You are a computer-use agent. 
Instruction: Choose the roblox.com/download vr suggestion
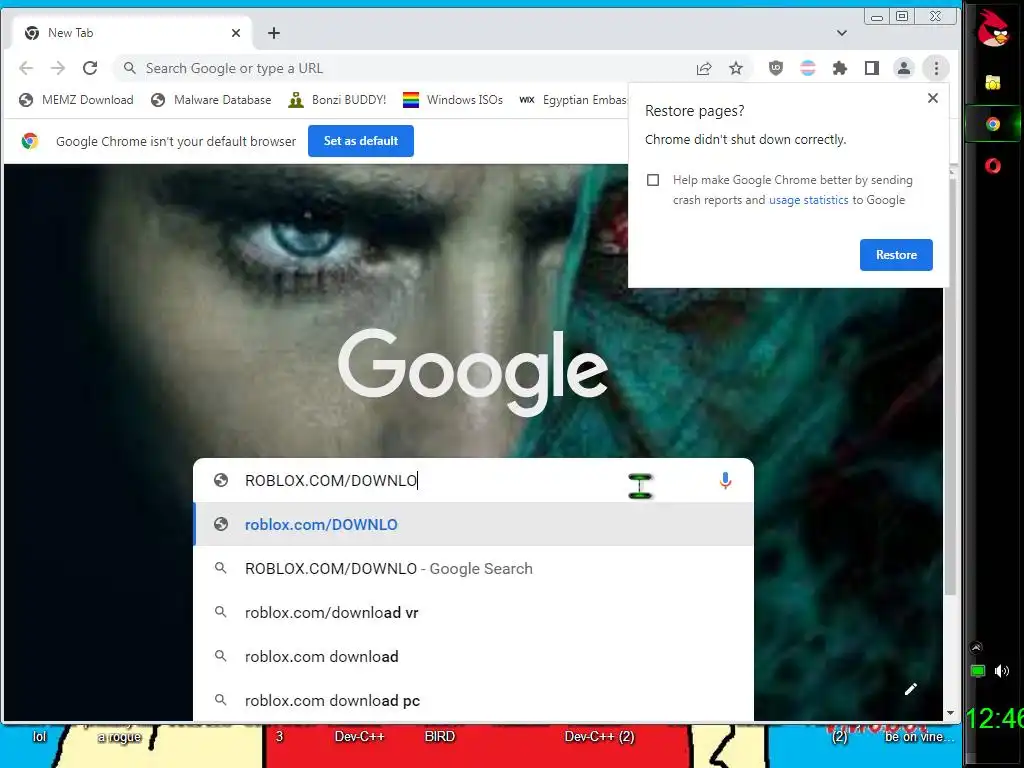473,613
